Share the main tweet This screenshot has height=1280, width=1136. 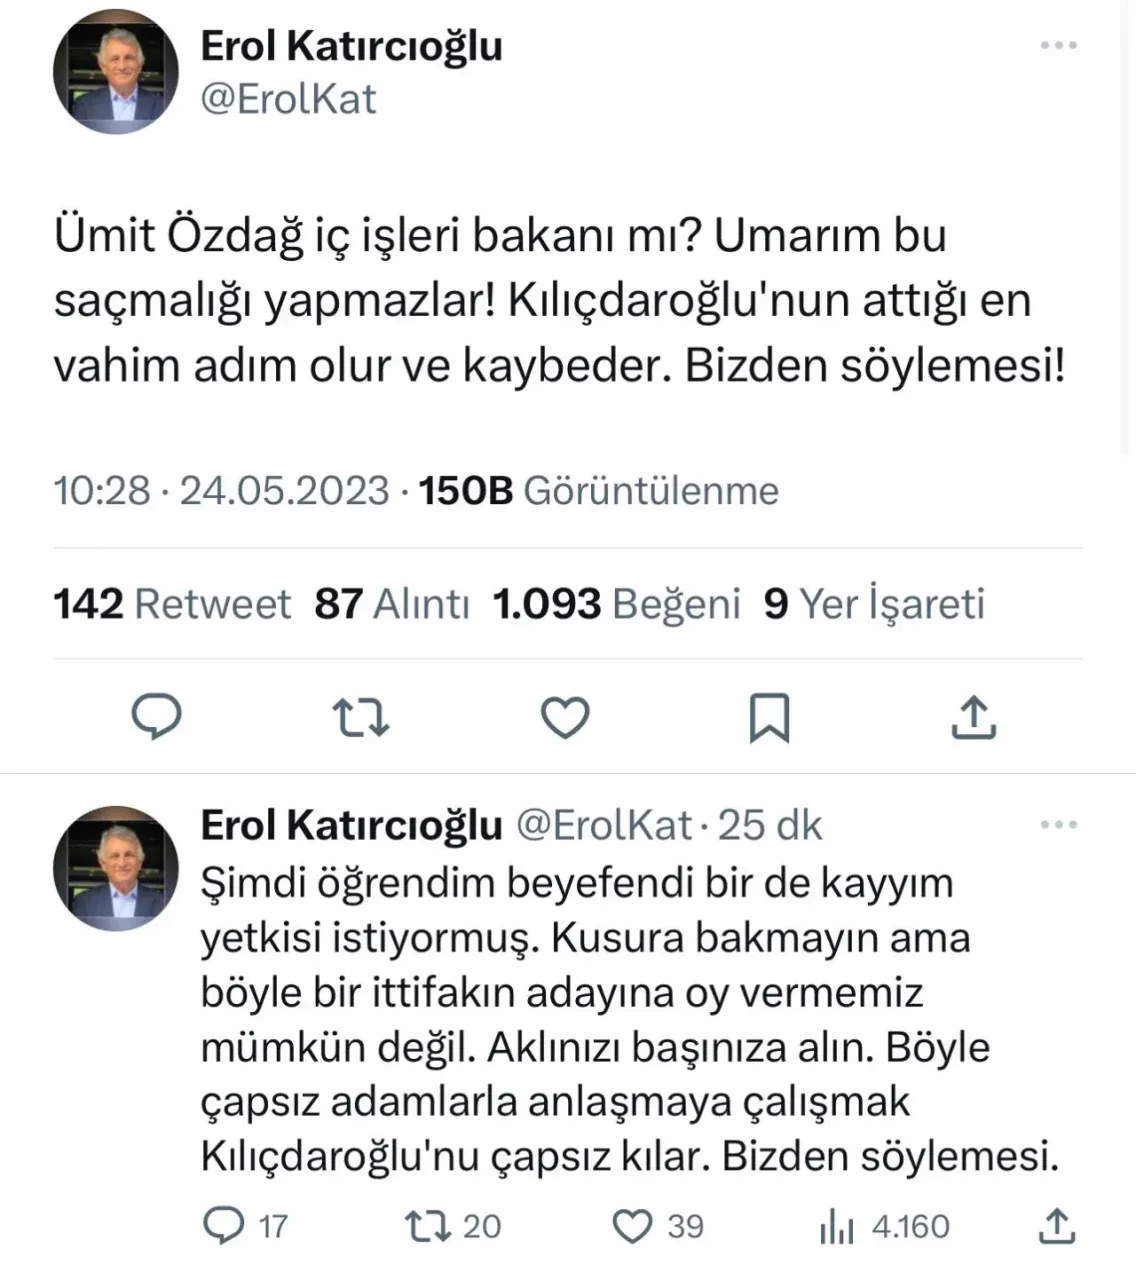(974, 717)
